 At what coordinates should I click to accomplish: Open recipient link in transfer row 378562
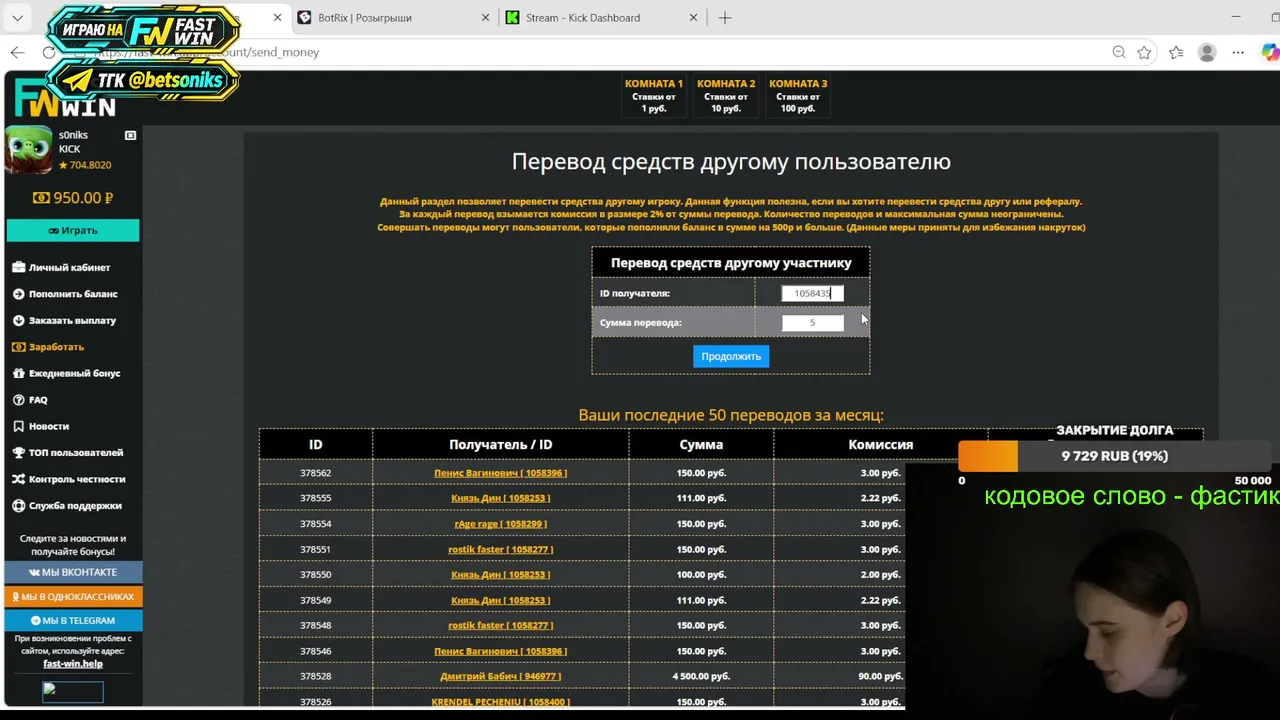point(500,473)
